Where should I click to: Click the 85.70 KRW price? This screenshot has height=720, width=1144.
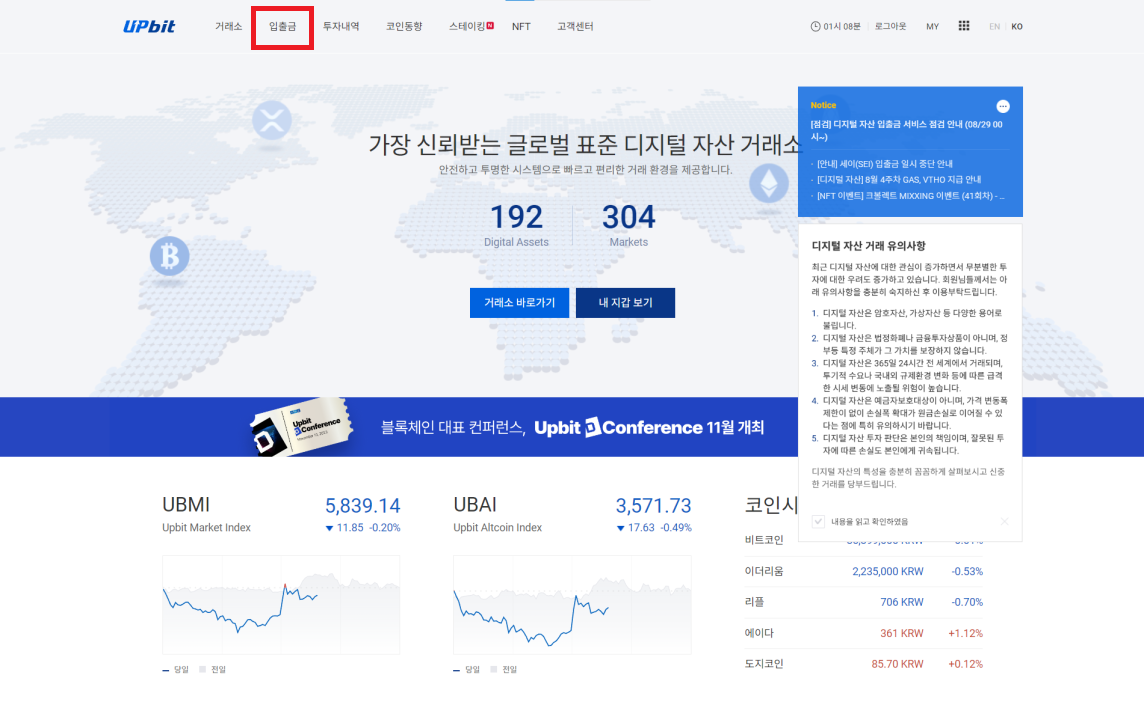[897, 664]
